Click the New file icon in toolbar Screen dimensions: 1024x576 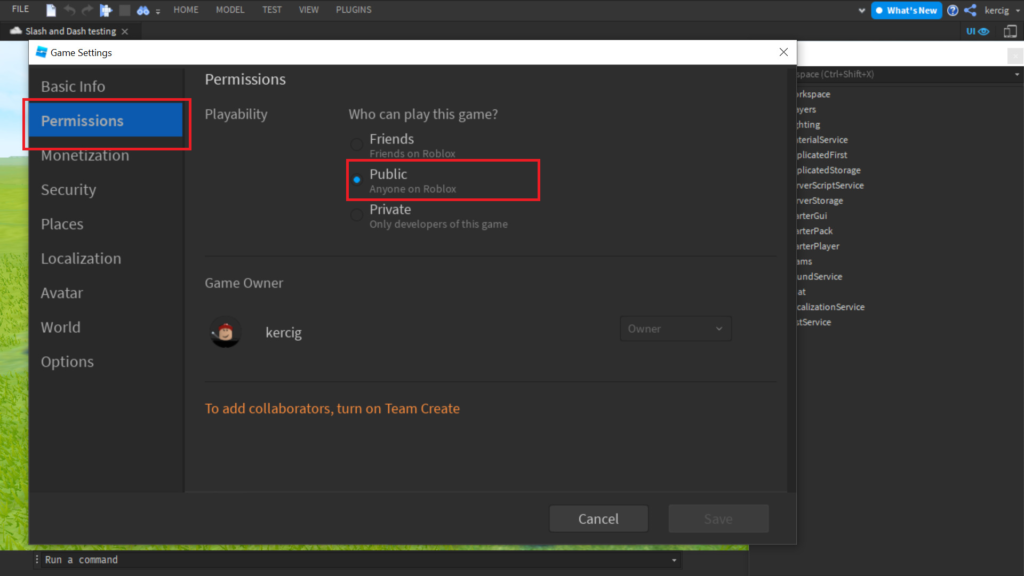coord(51,10)
